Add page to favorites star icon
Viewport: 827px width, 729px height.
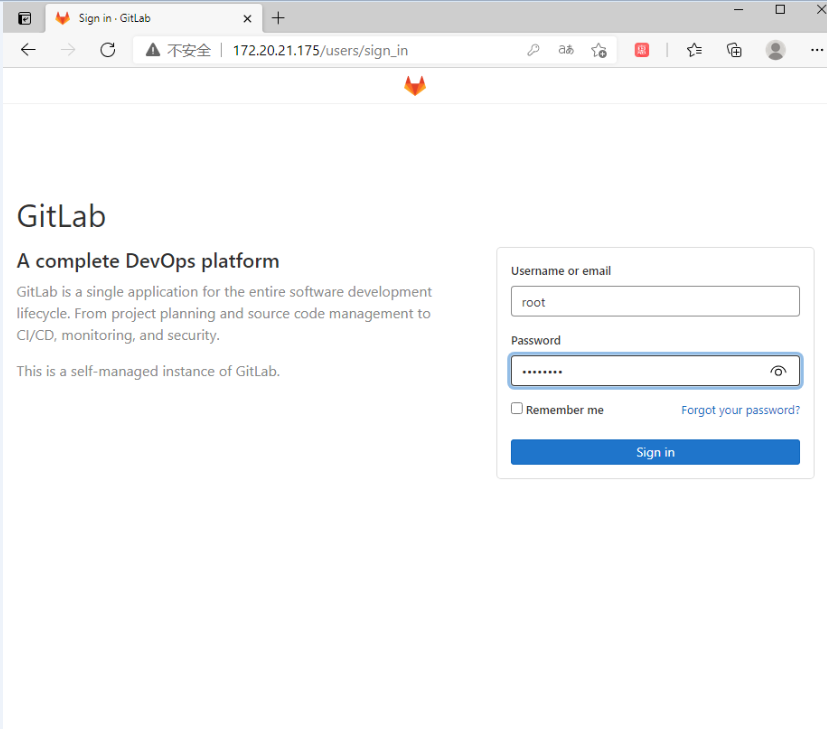(599, 50)
